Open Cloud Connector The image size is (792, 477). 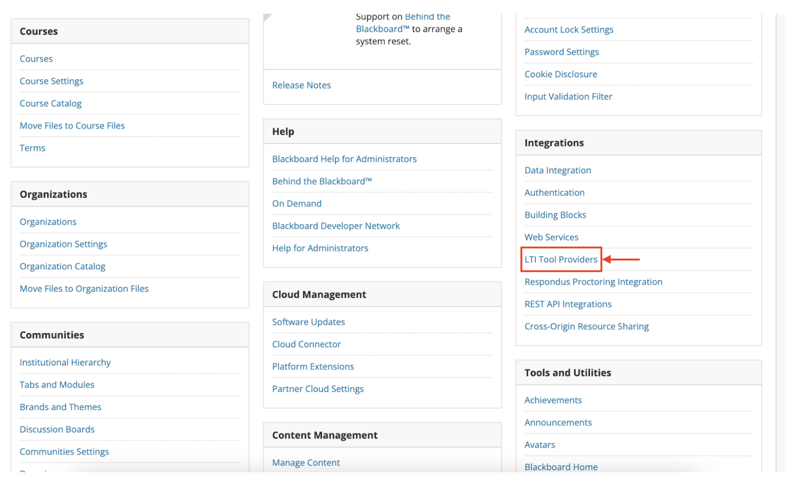point(306,344)
